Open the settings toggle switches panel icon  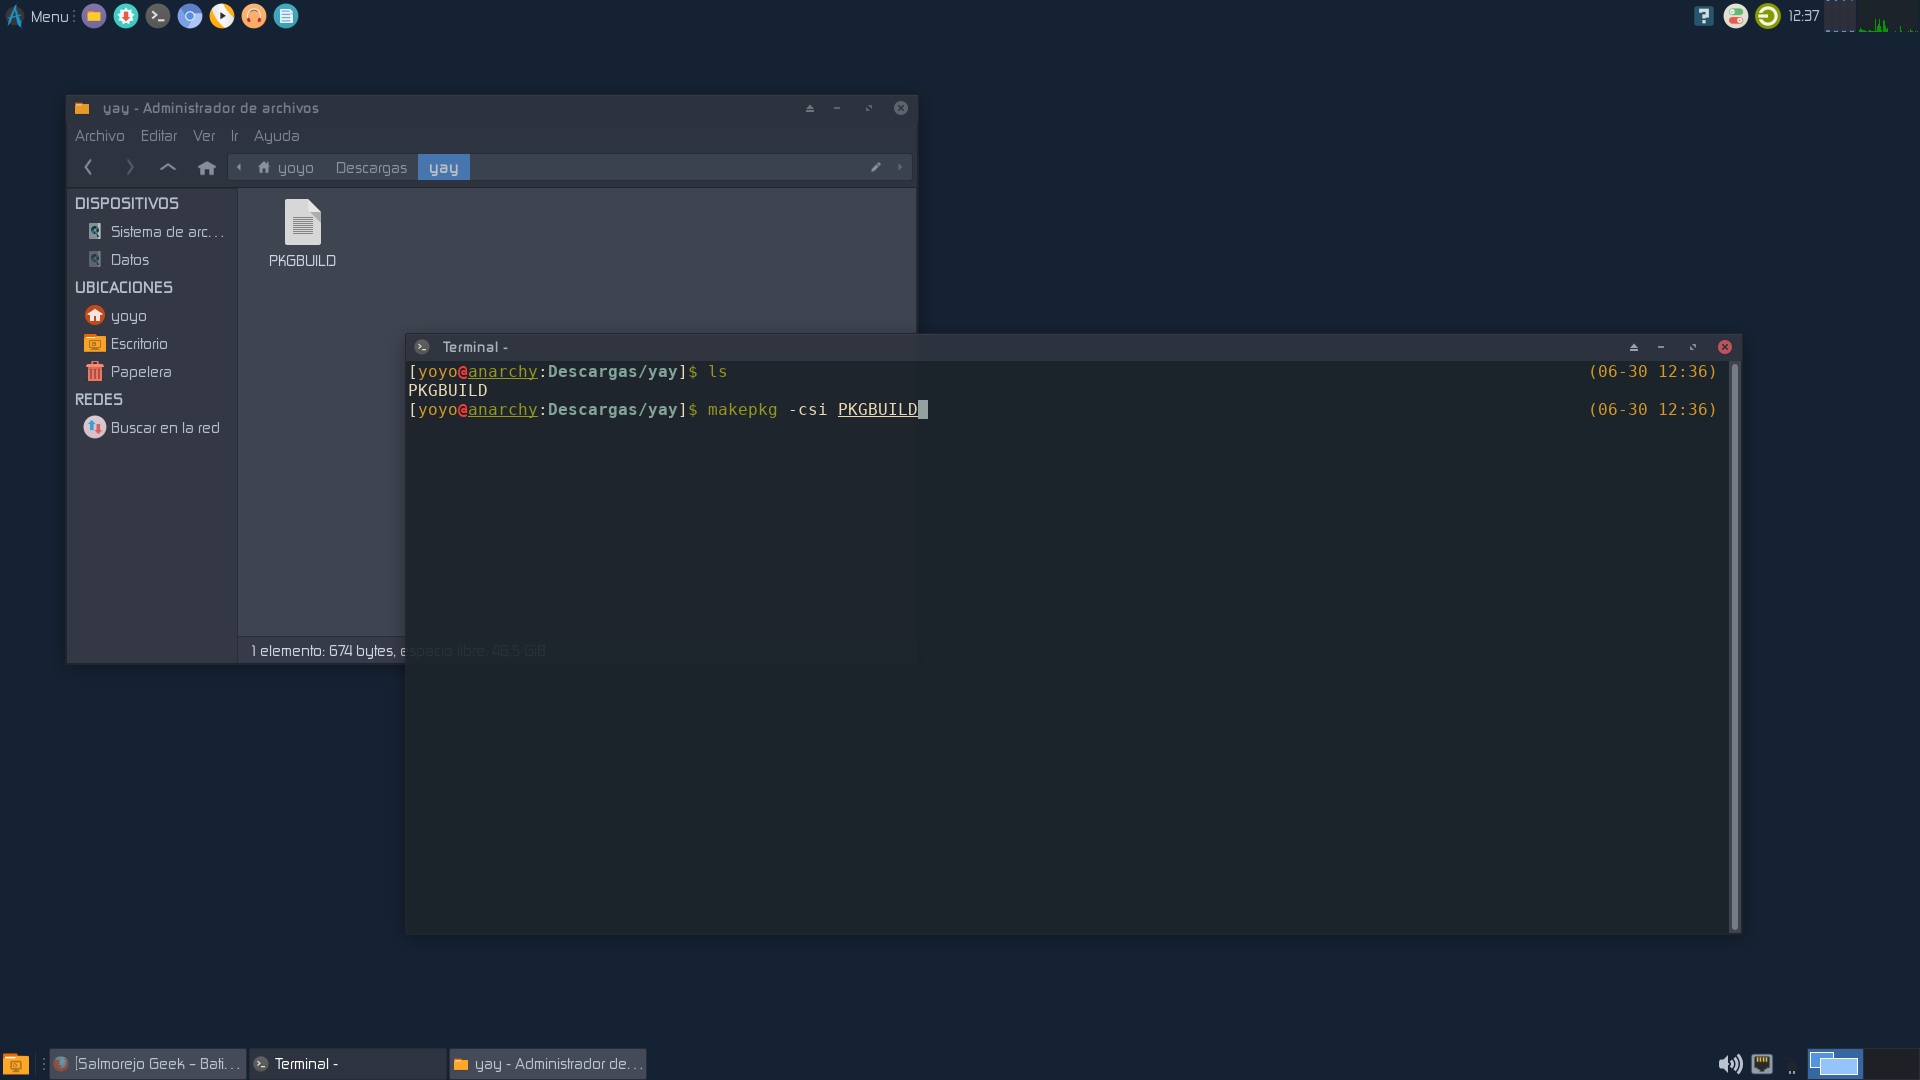1736,16
